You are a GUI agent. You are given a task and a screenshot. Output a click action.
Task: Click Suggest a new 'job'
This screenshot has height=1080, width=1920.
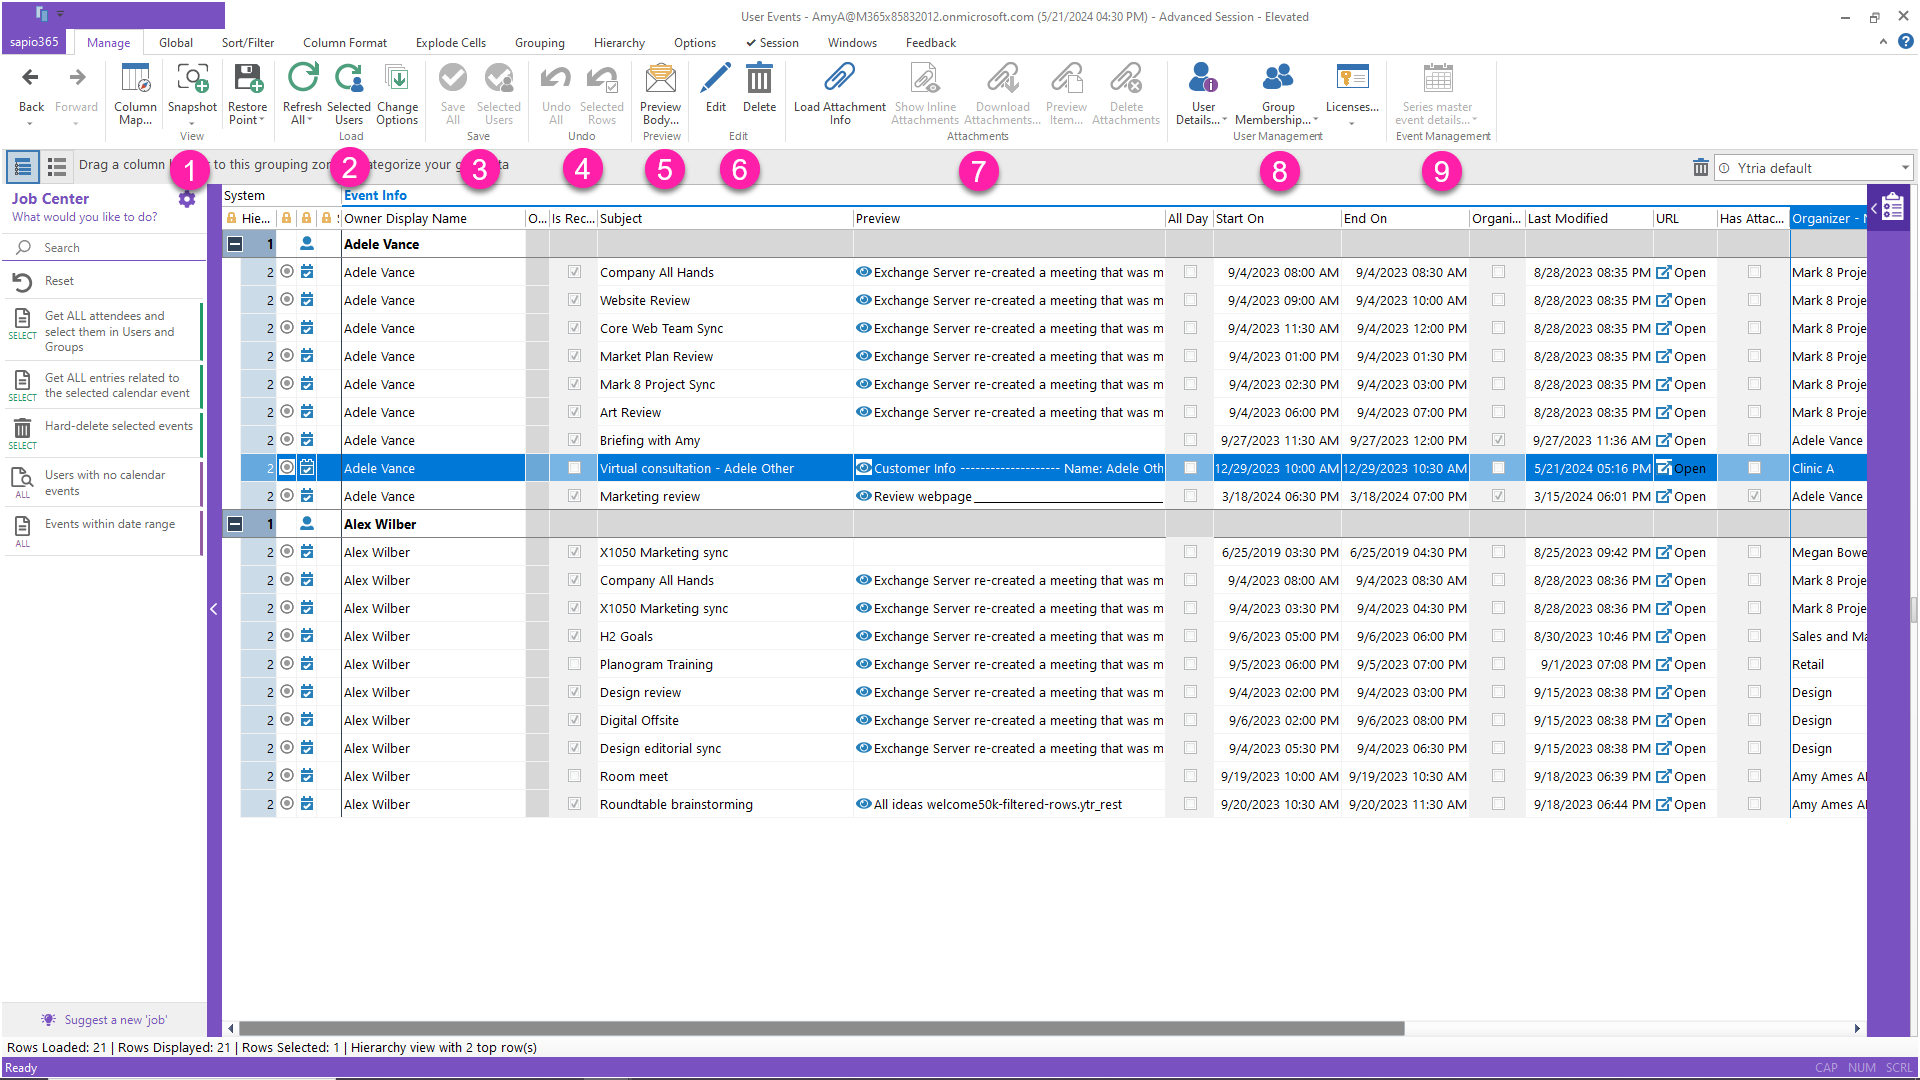click(x=104, y=1019)
